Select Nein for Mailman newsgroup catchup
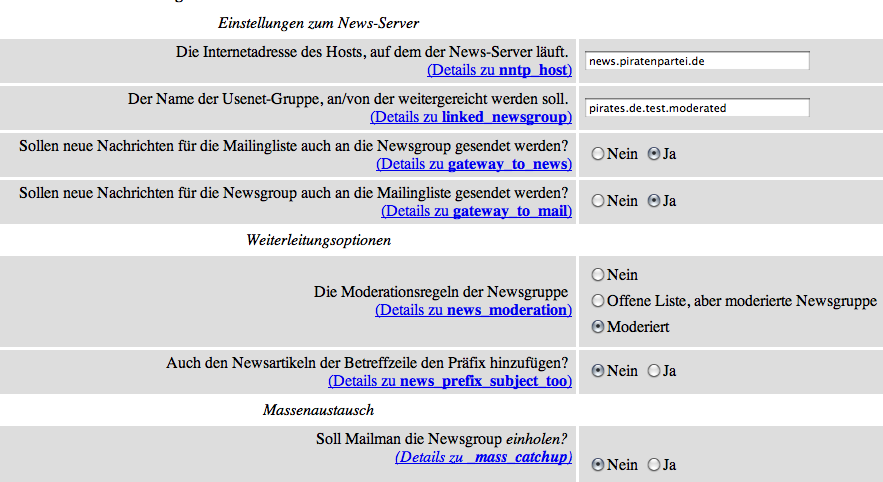The image size is (883, 482). tap(598, 465)
